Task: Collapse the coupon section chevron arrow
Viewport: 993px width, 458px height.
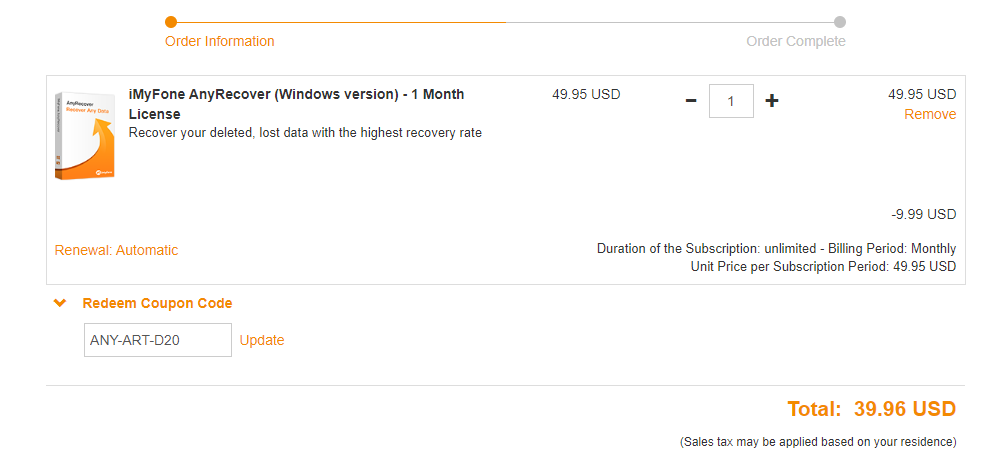Action: pos(60,303)
